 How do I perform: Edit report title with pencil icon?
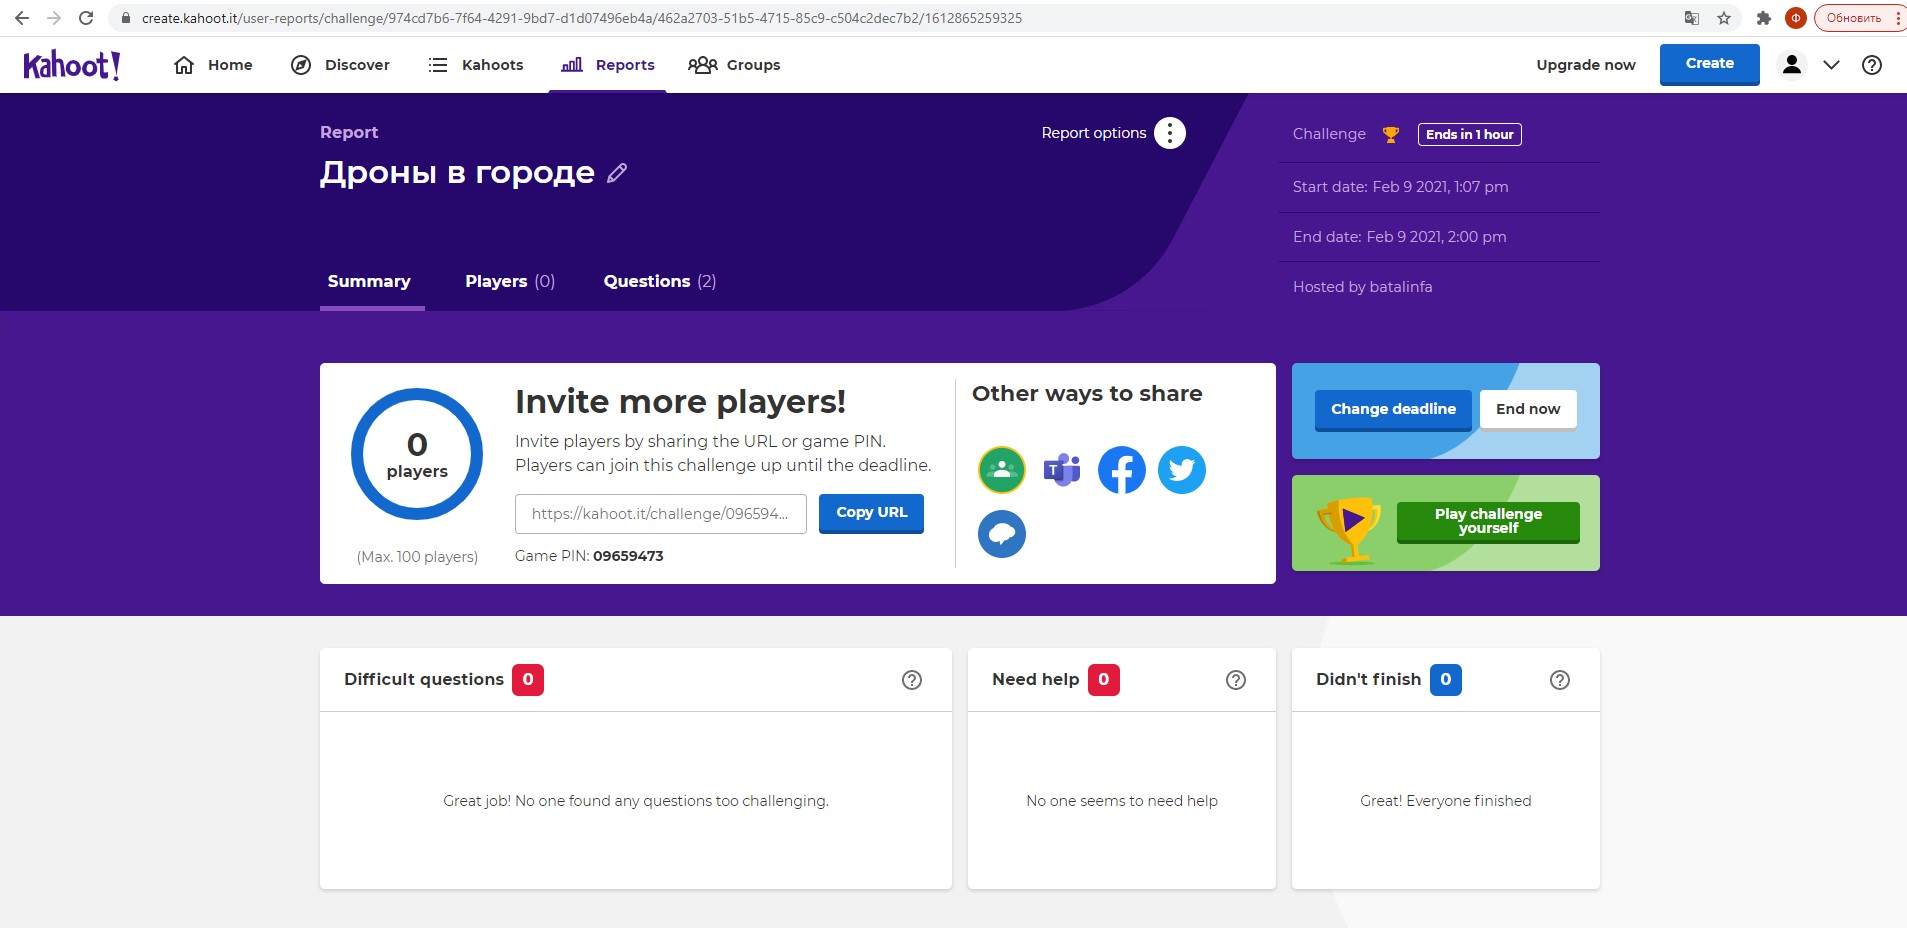[x=617, y=173]
